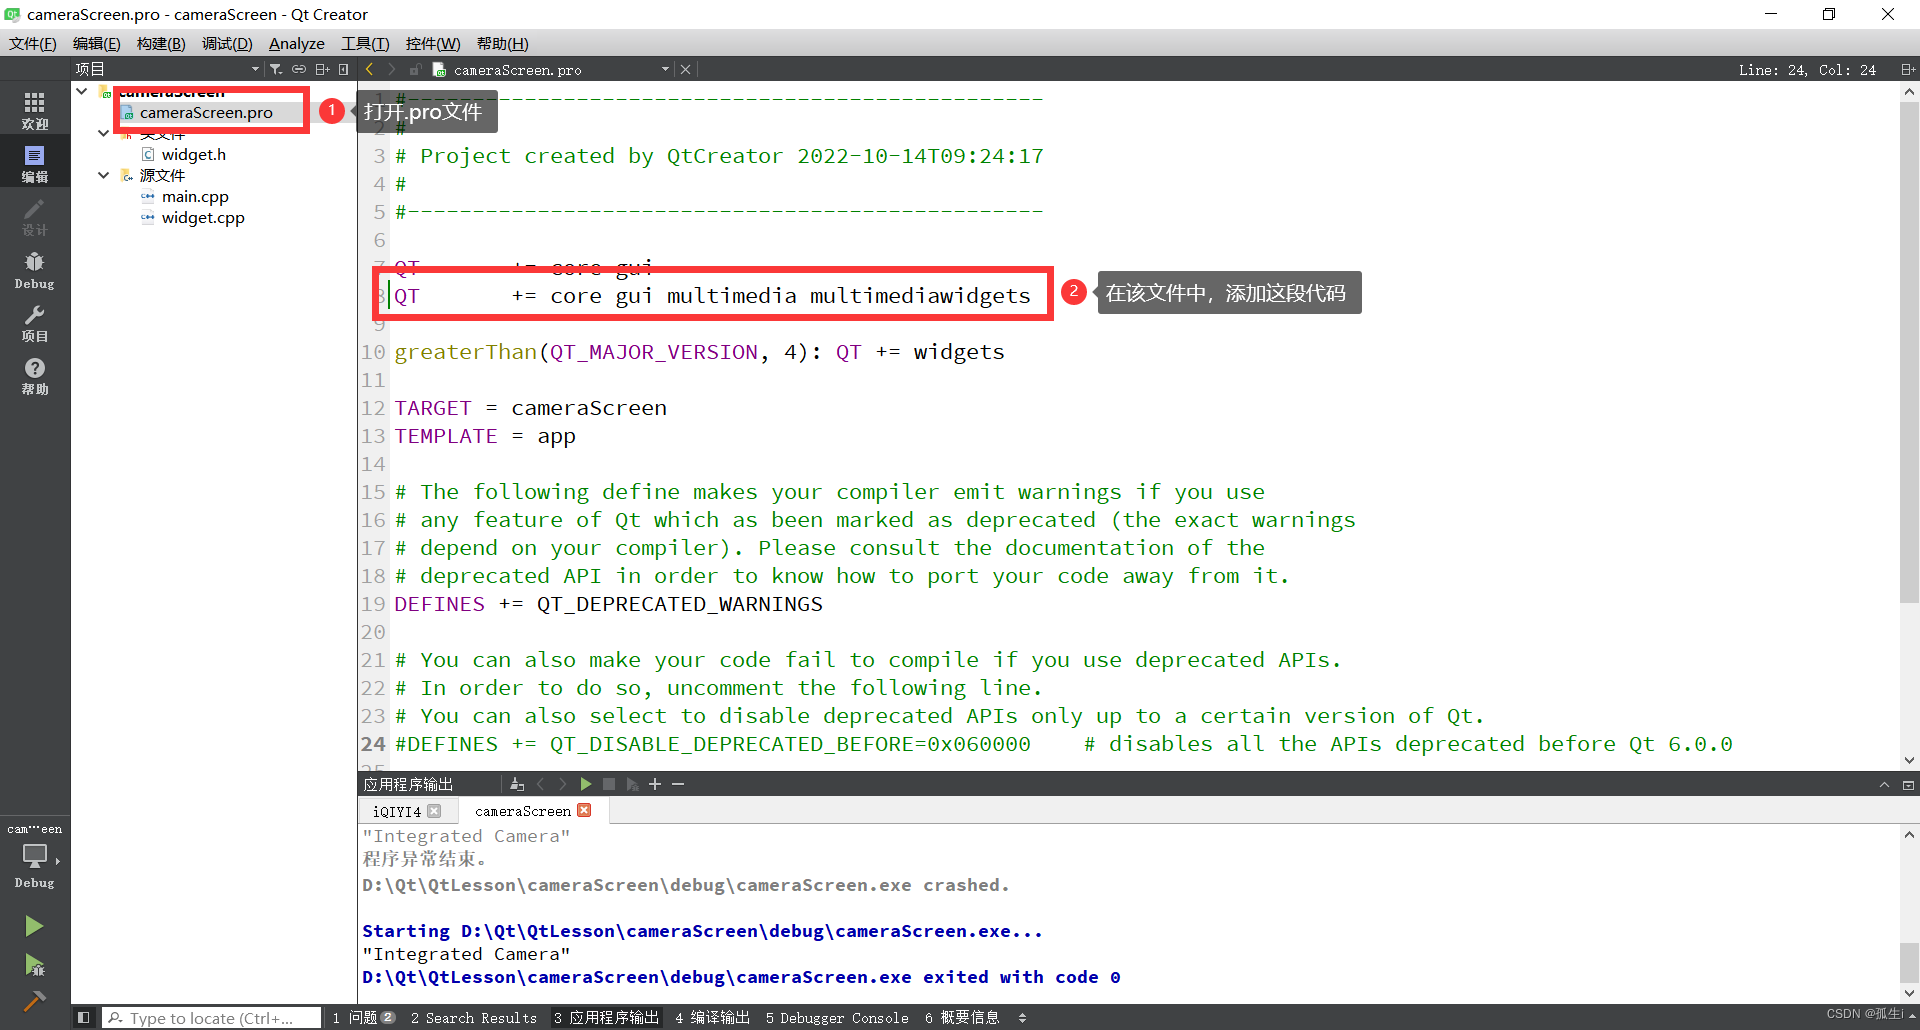Screen dimensions: 1920x1030
Task: Clear the application output pane
Action: (516, 784)
